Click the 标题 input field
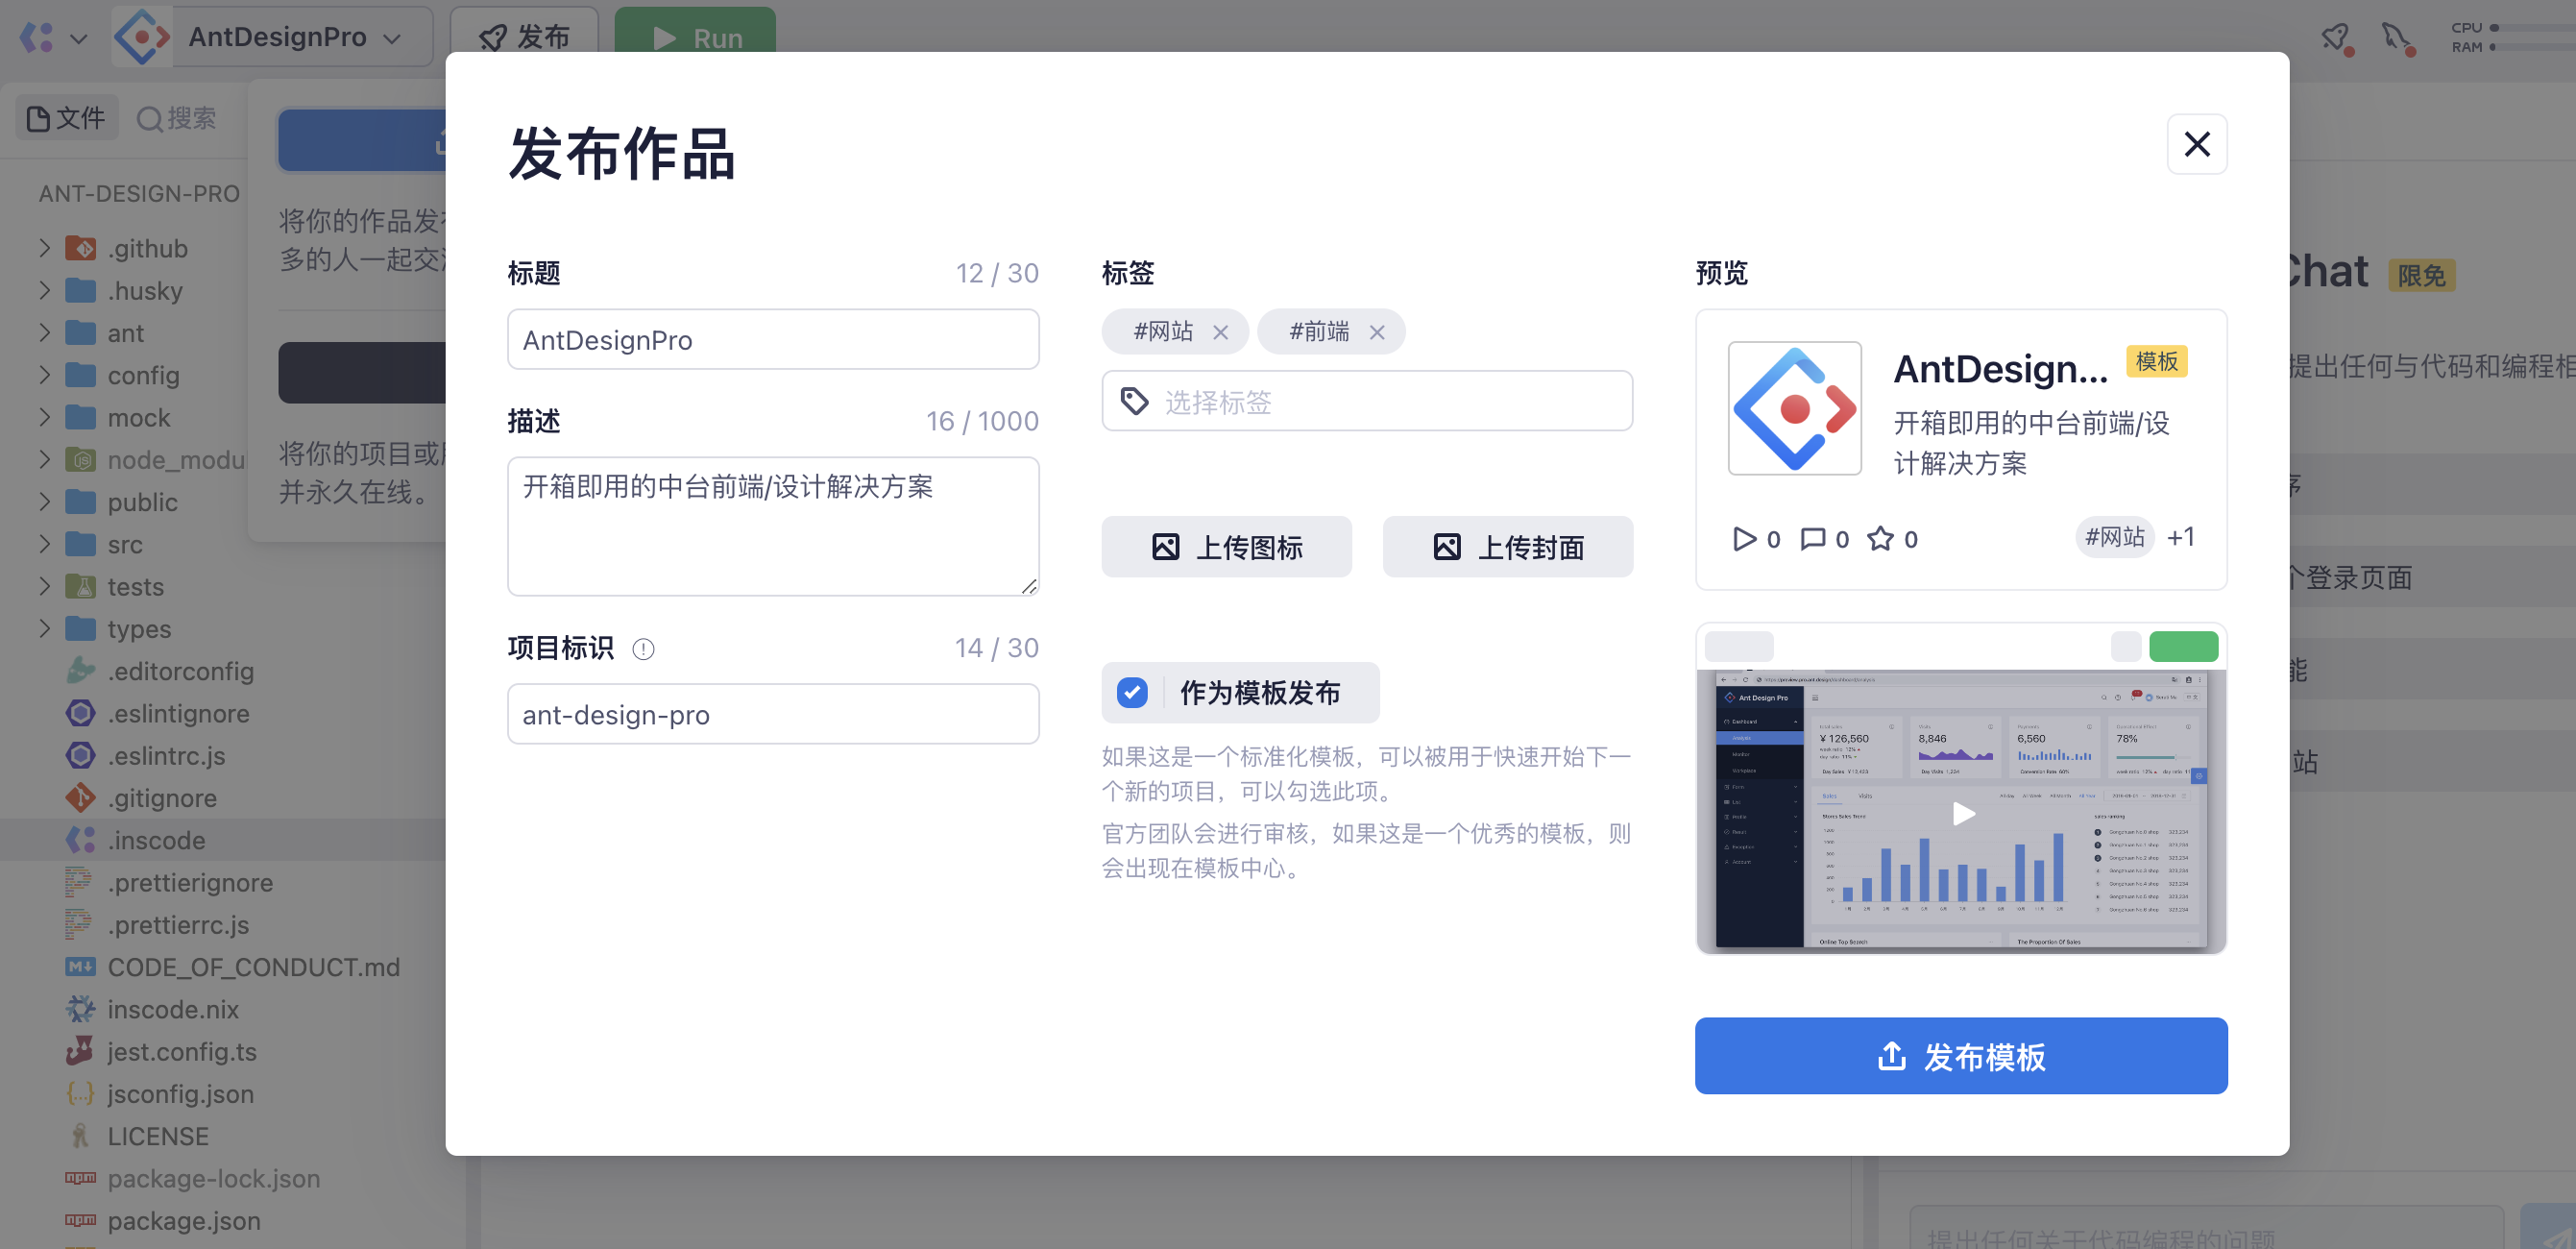The image size is (2576, 1249). click(x=773, y=340)
